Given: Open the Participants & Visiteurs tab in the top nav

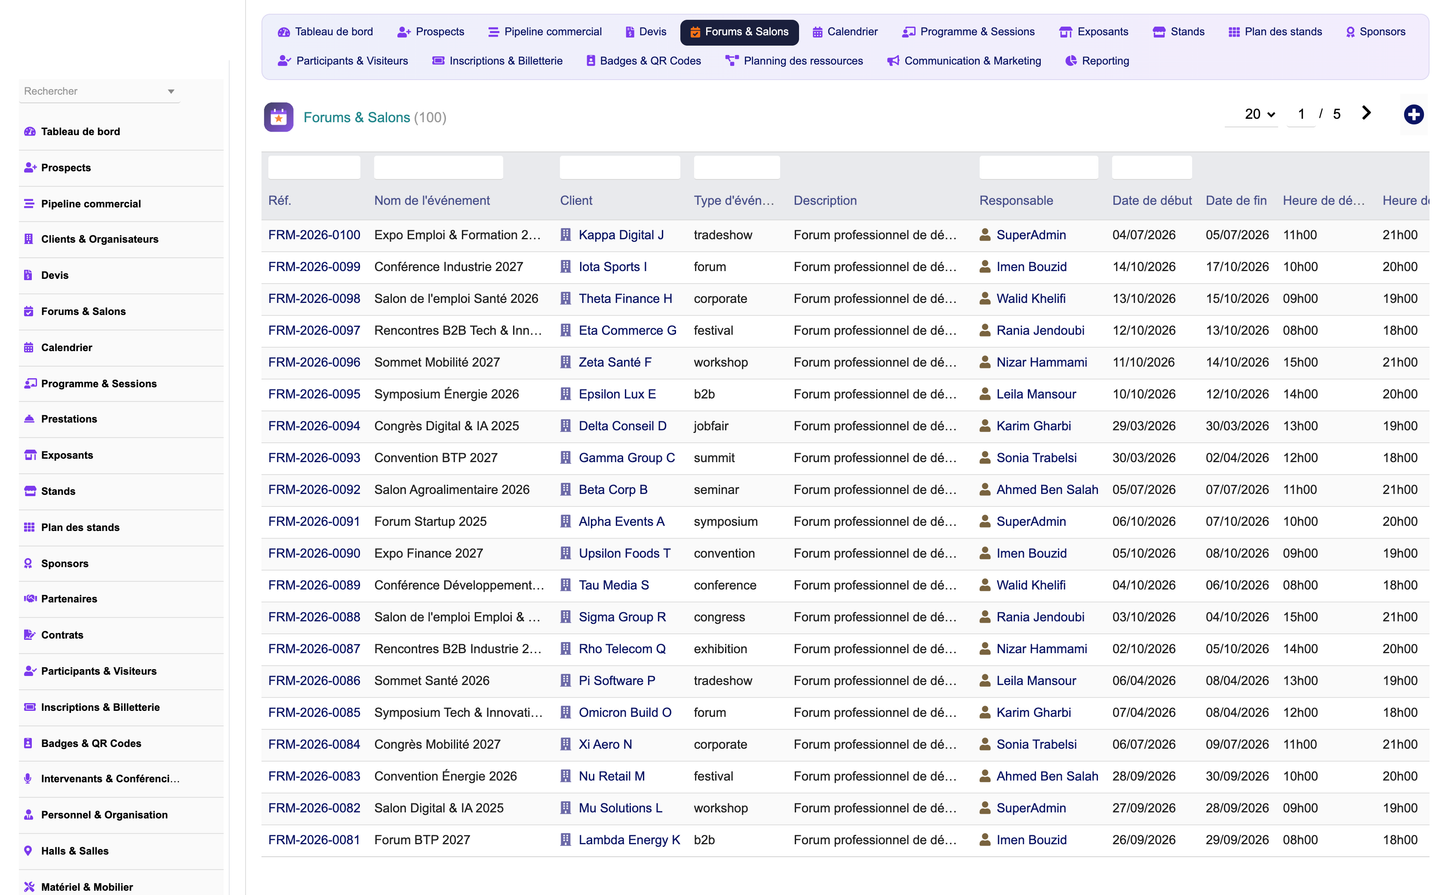Looking at the screenshot, I should point(343,61).
